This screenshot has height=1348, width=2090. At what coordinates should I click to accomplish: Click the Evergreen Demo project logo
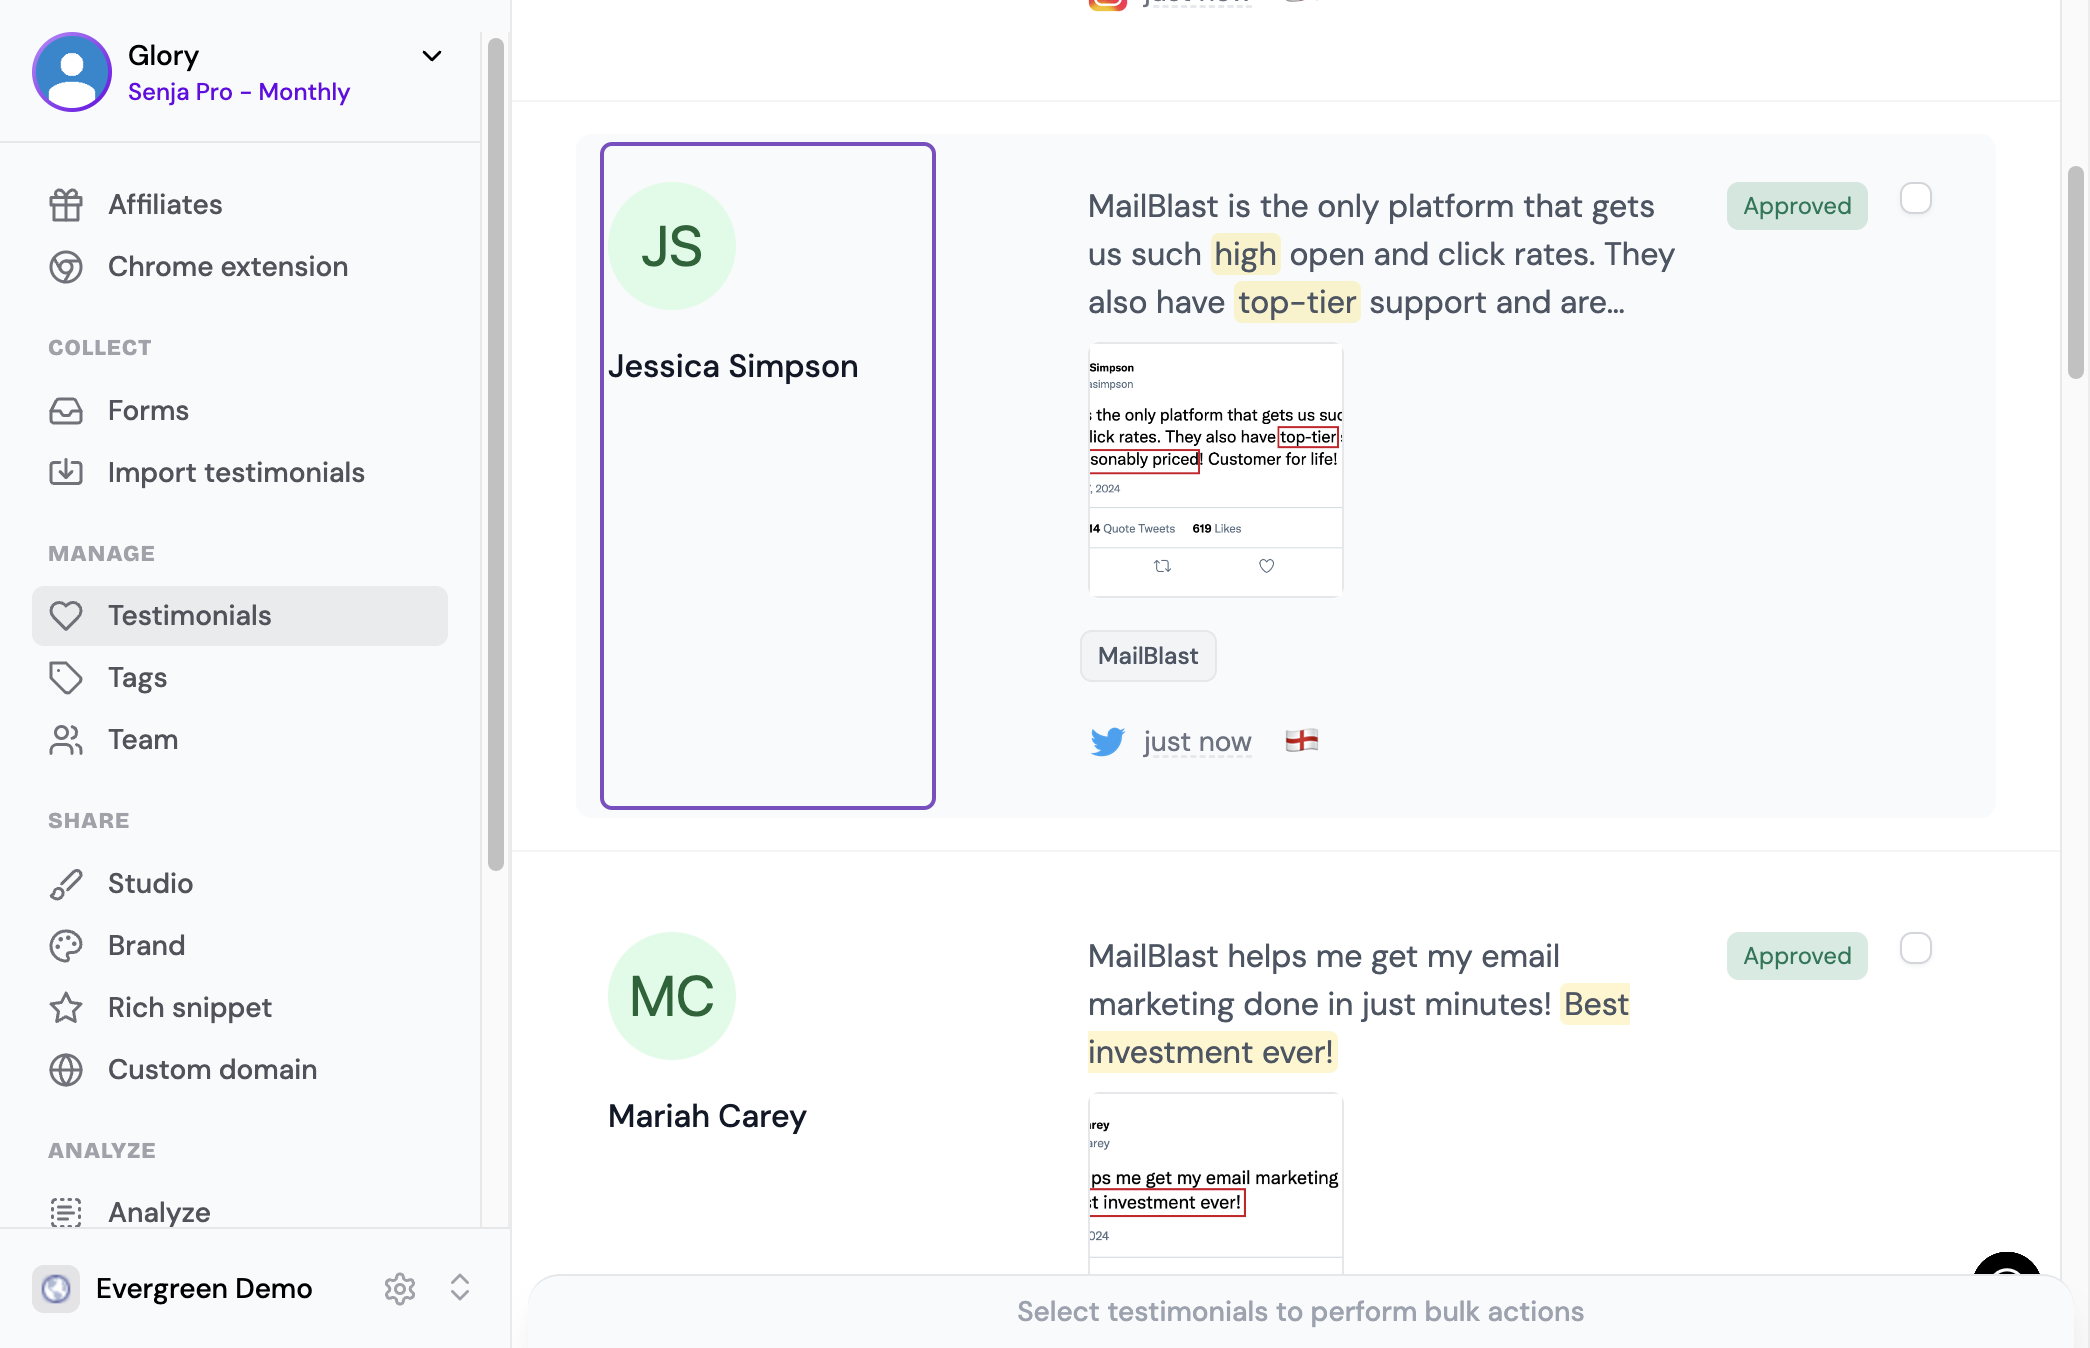coord(56,1289)
